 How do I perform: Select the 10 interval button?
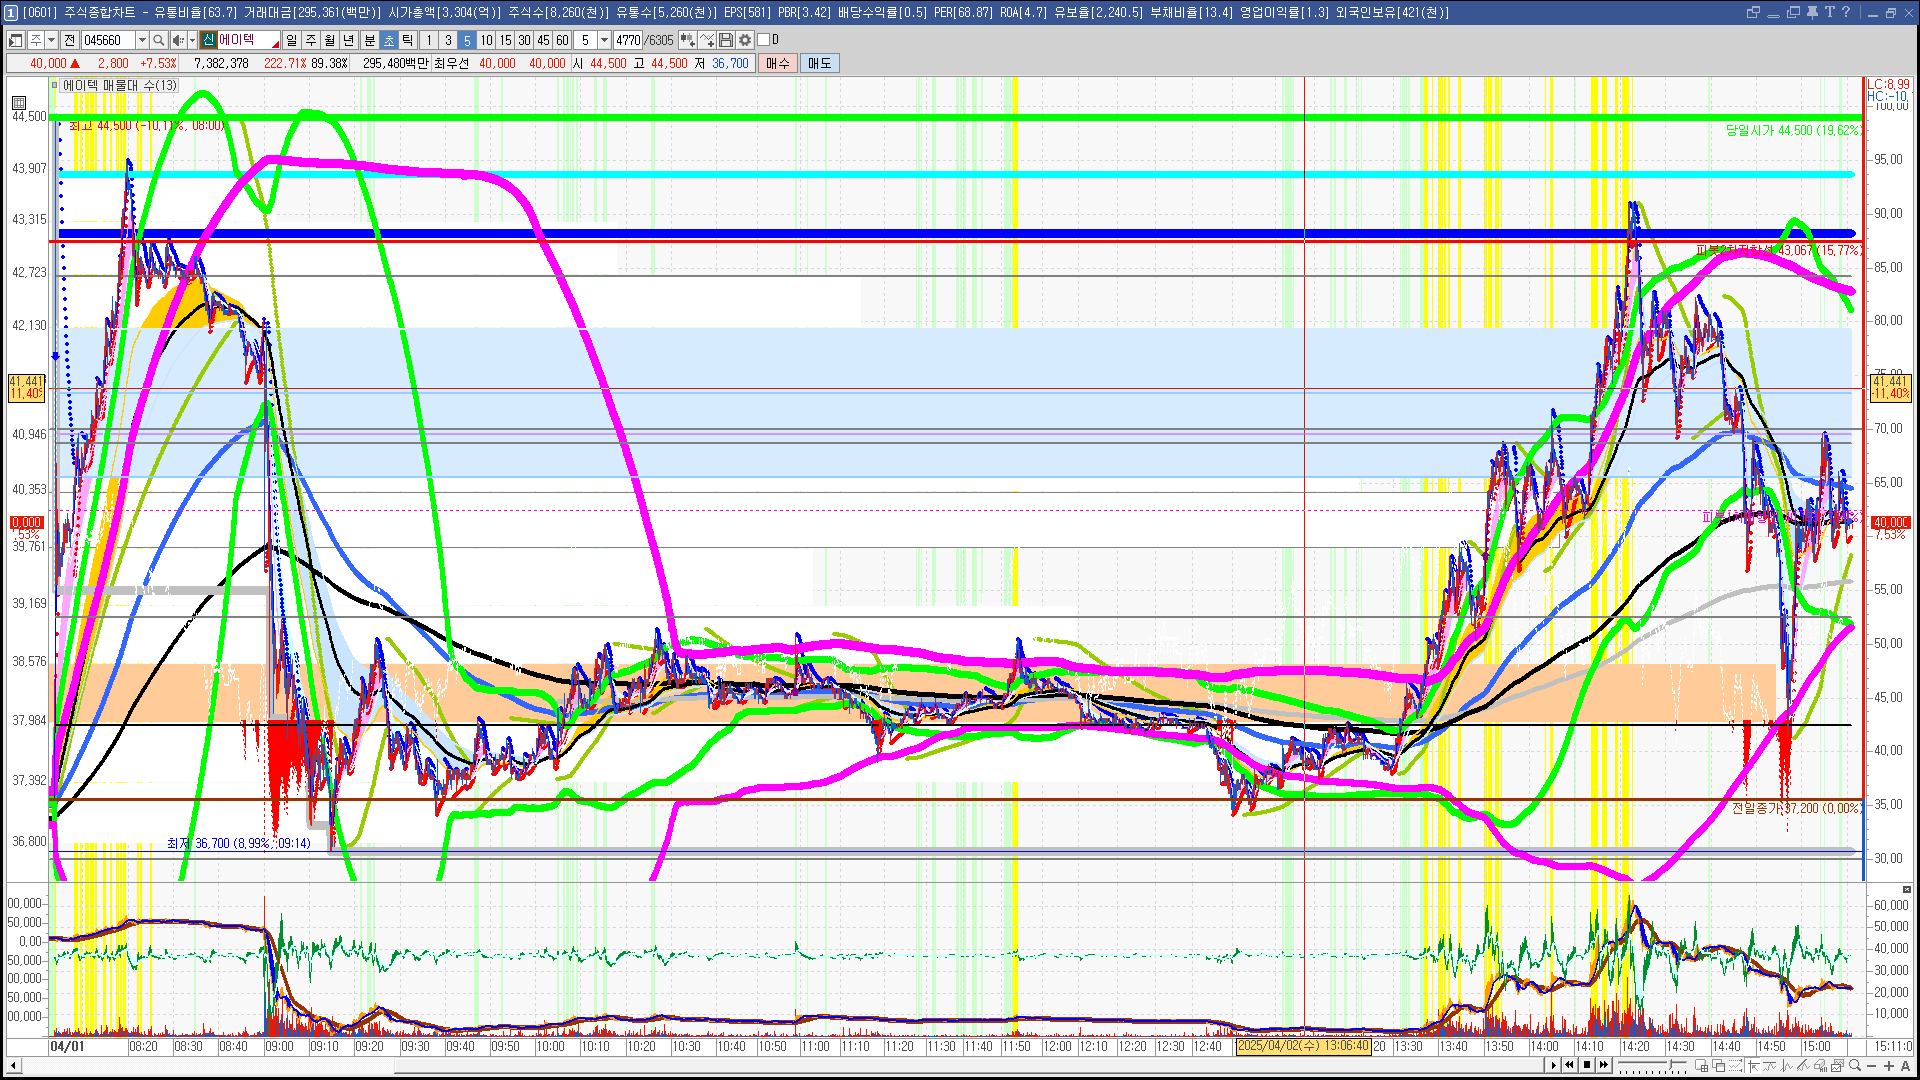pyautogui.click(x=486, y=40)
